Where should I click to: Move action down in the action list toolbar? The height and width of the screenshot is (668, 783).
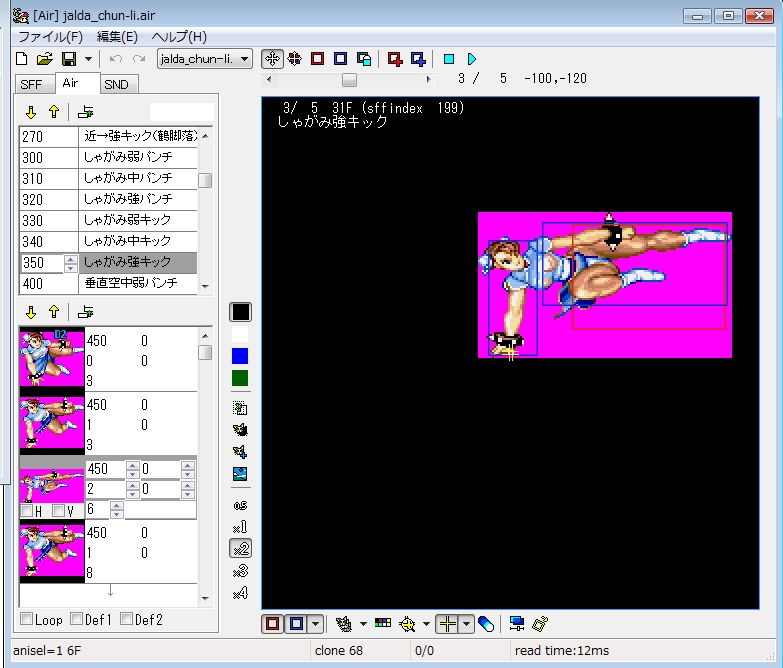click(31, 112)
